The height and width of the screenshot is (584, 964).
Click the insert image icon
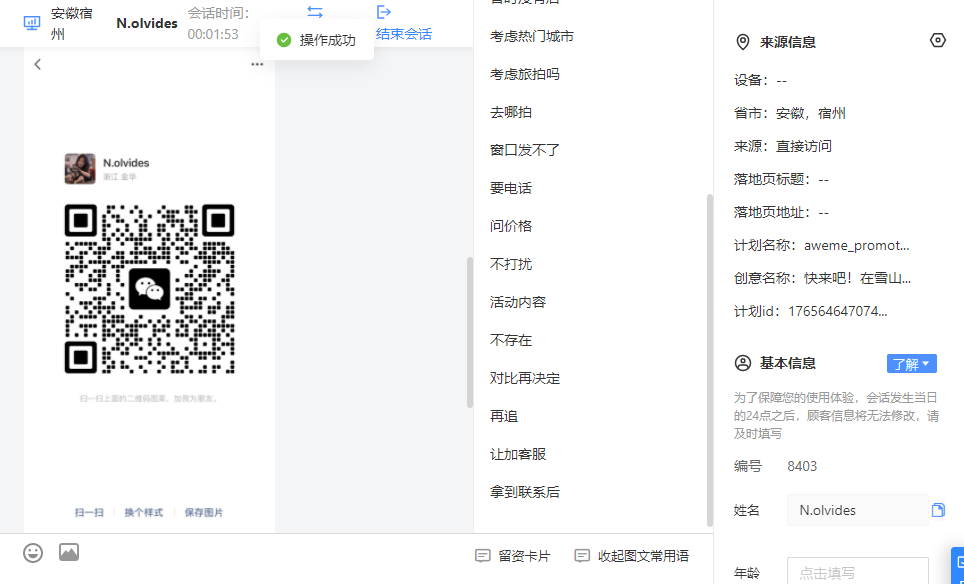[69, 552]
